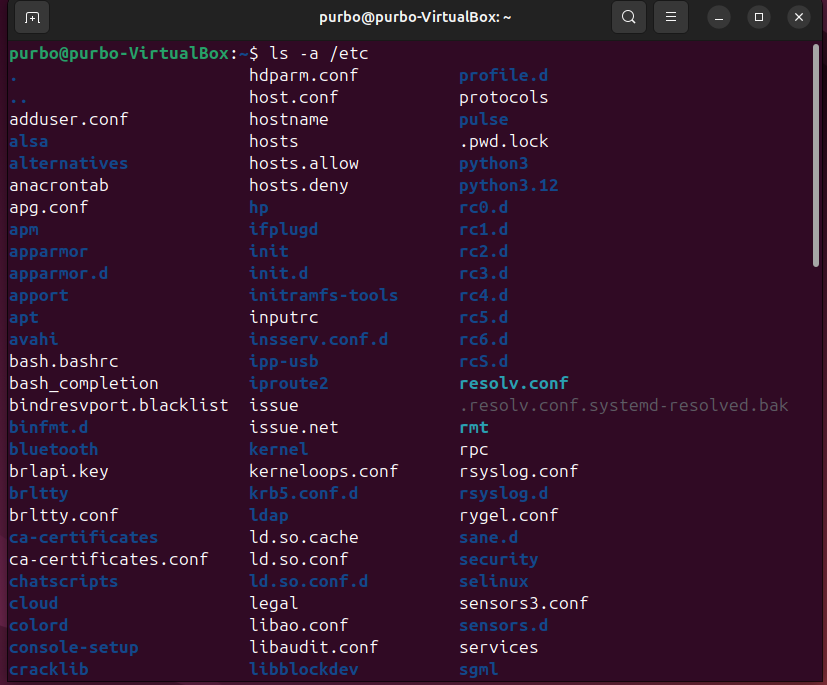This screenshot has width=827, height=685.
Task: Click bash.bashrc in the listing
Action: tap(64, 361)
